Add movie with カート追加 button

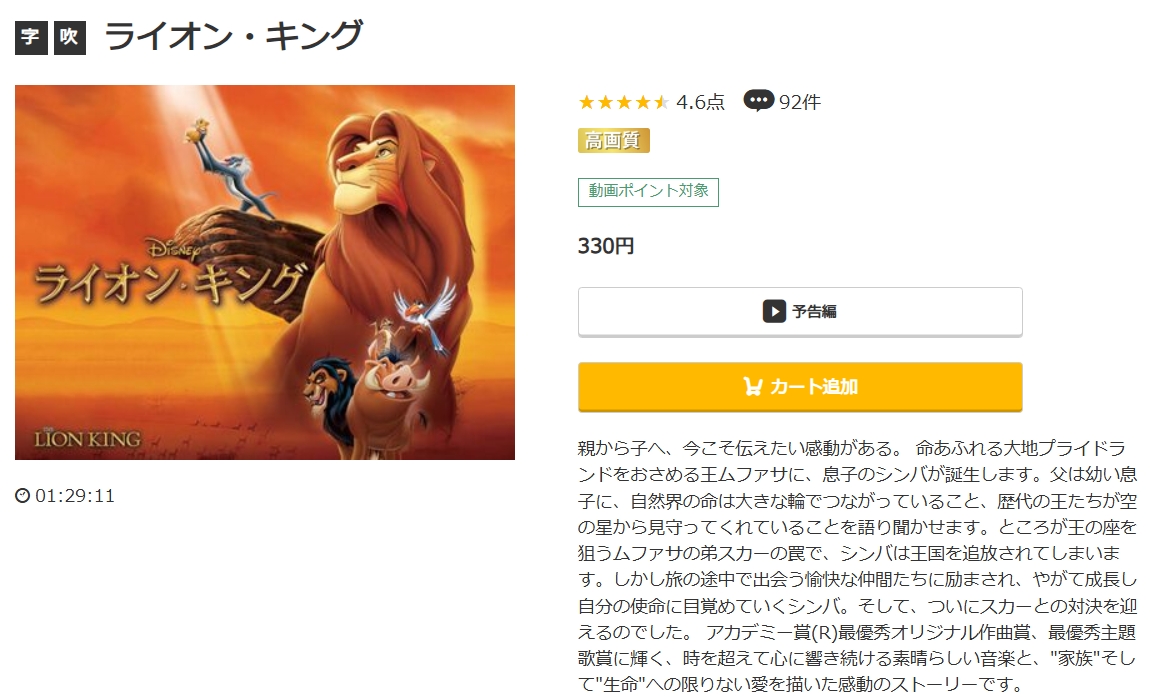[x=799, y=387]
